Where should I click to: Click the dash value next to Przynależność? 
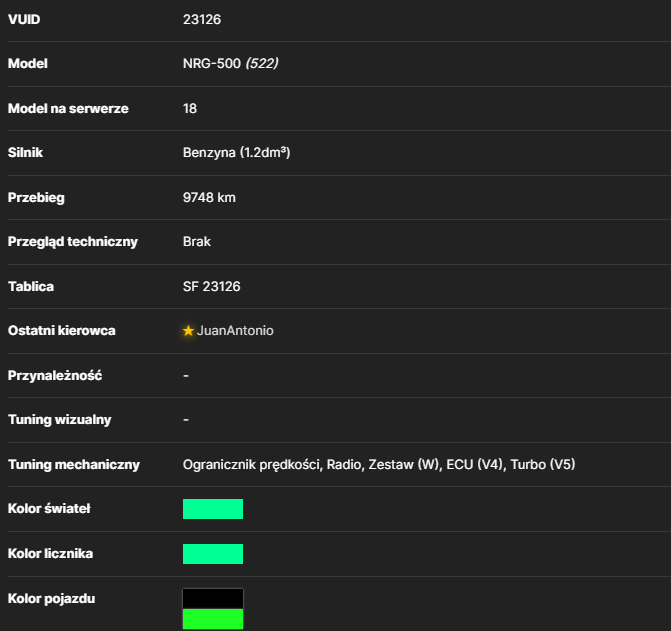point(186,376)
